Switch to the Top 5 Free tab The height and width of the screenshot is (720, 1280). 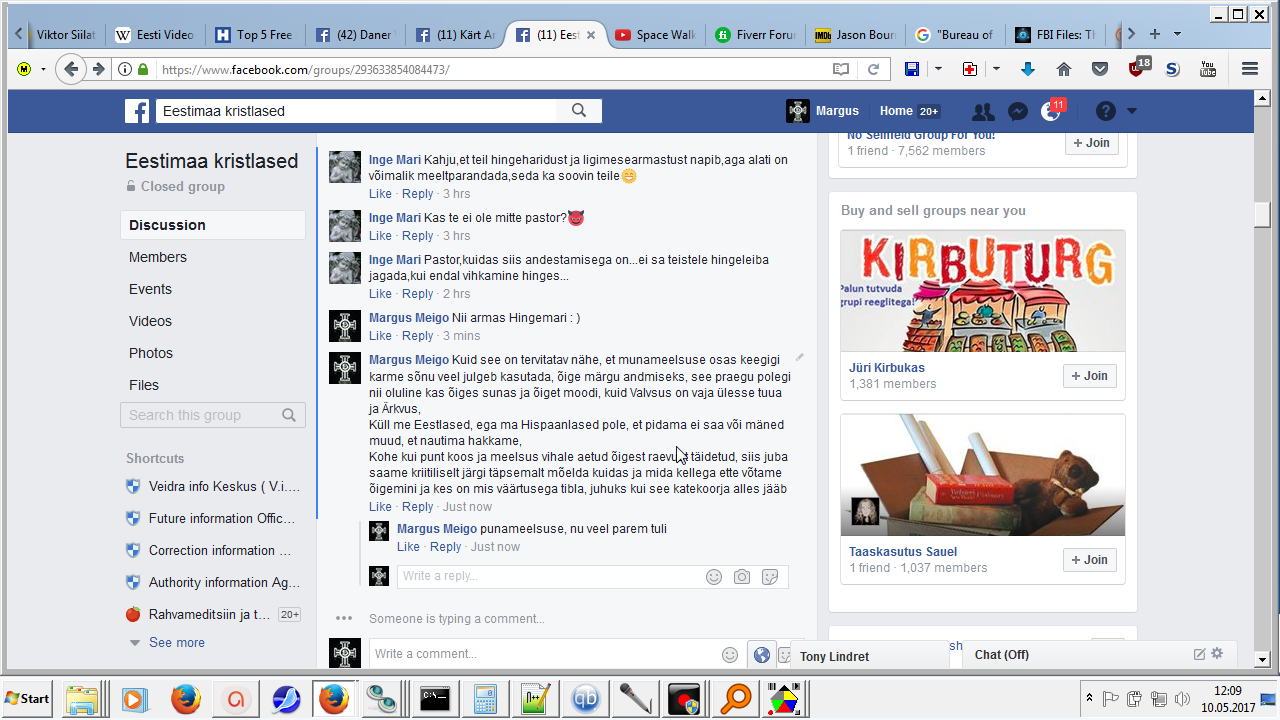(255, 34)
